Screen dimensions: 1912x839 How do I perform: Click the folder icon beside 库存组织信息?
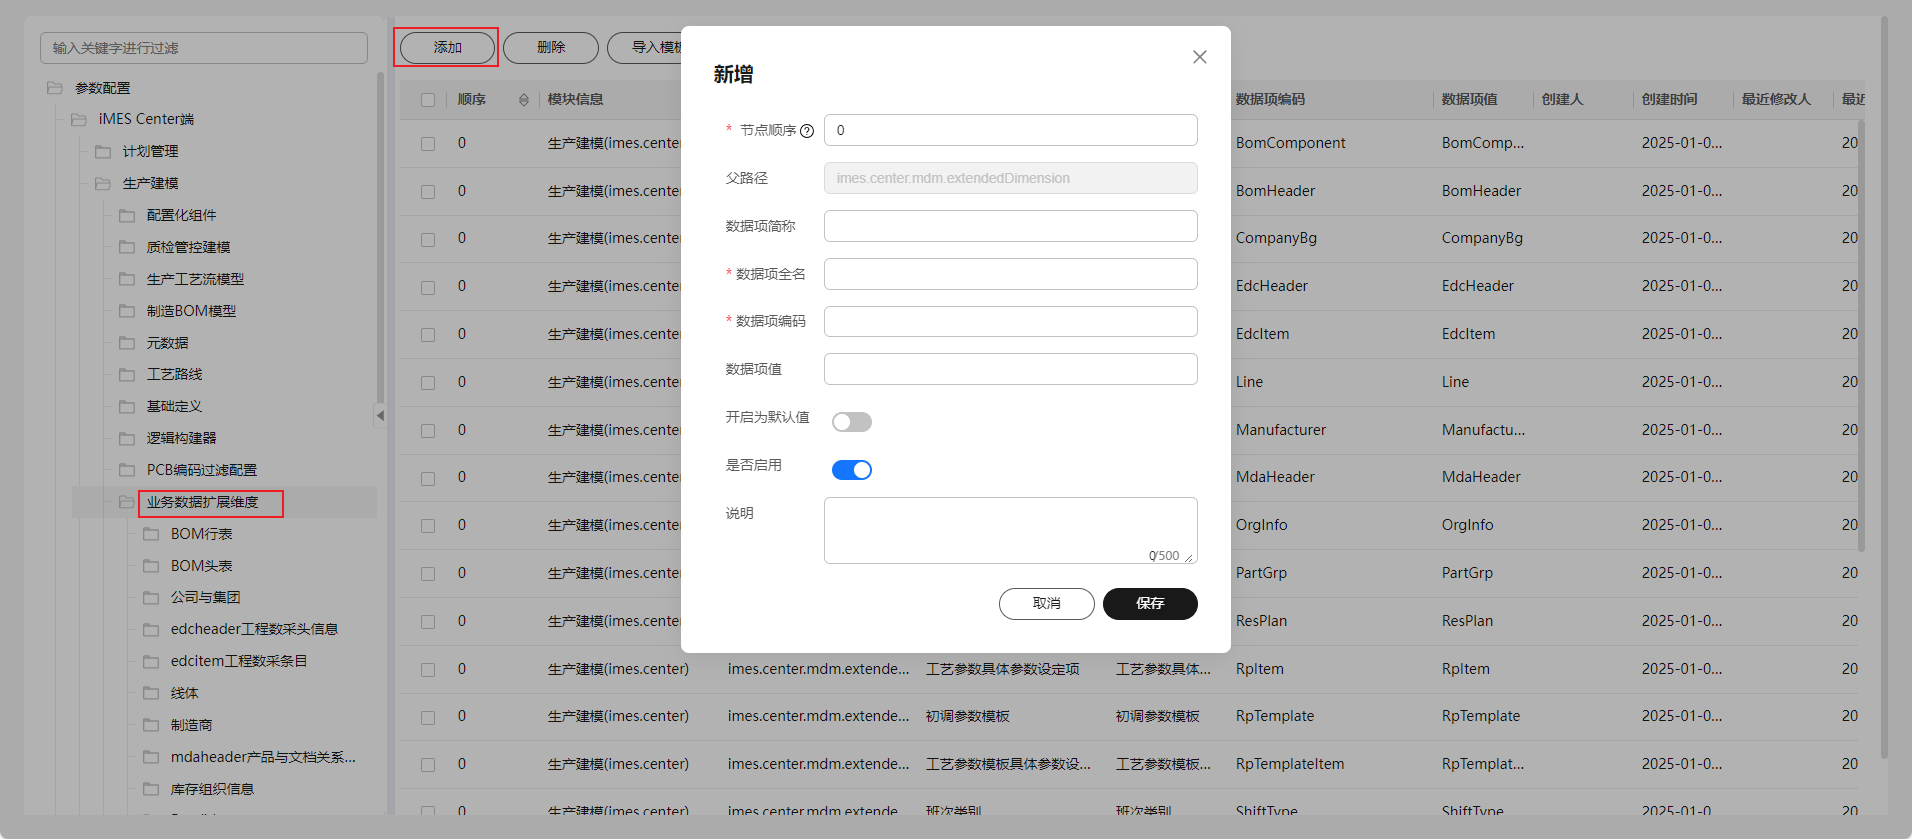pos(151,789)
